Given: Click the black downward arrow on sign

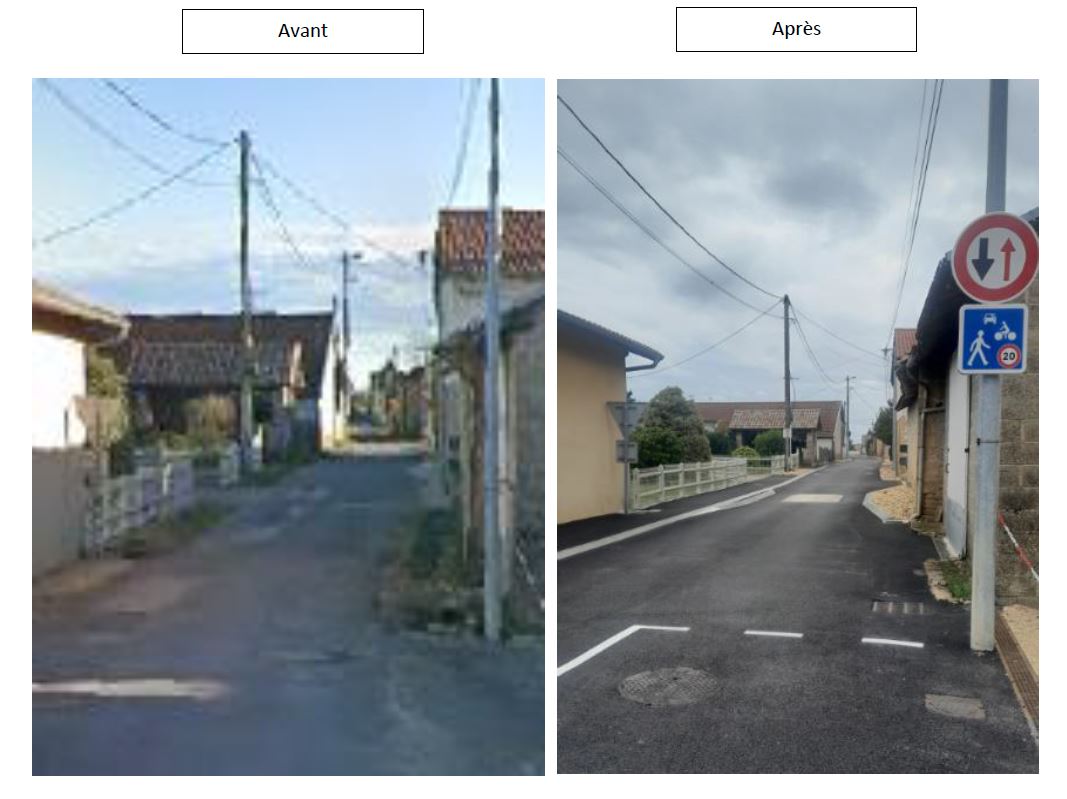Looking at the screenshot, I should 982,259.
